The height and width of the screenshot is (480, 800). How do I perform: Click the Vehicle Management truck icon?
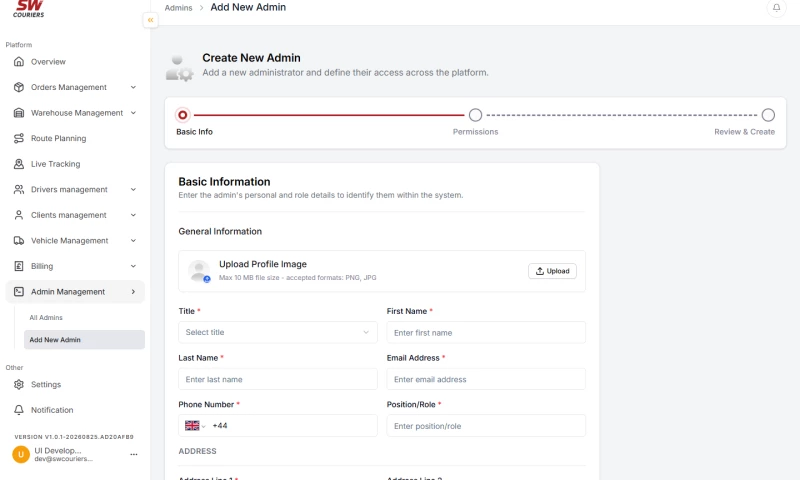pos(19,240)
